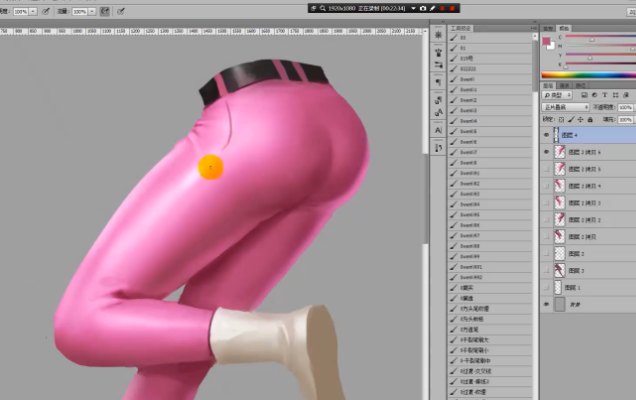Open the 正片叠底 blend mode dropdown
The height and width of the screenshot is (400, 636).
(565, 106)
